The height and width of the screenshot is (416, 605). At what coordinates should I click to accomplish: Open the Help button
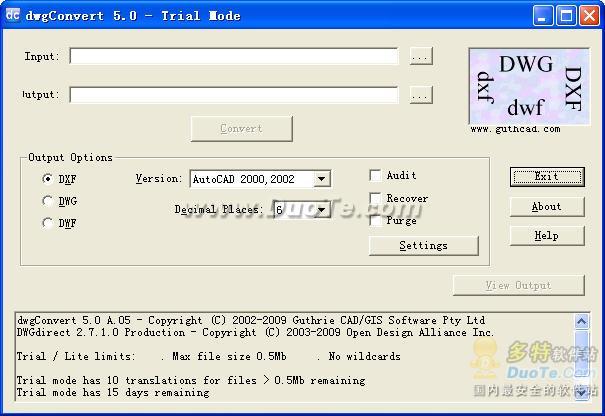547,236
